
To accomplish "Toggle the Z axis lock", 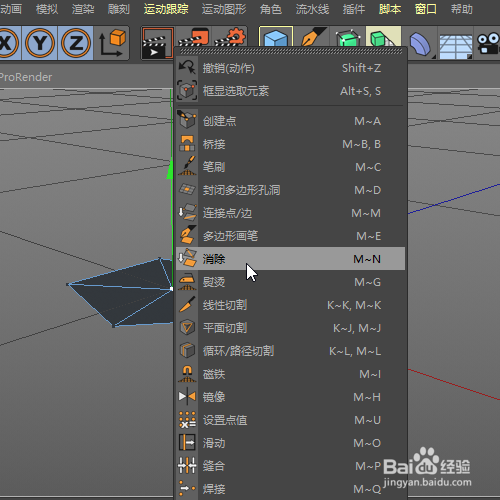I will click(x=76, y=43).
